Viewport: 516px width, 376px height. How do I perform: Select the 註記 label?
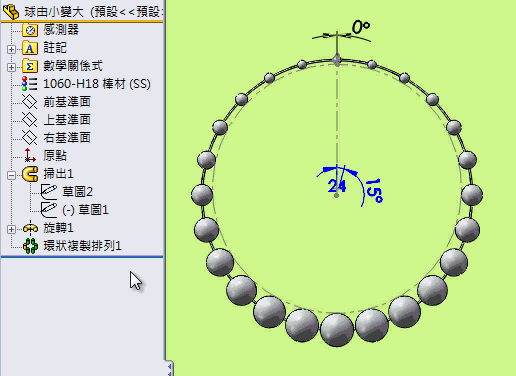pos(55,48)
